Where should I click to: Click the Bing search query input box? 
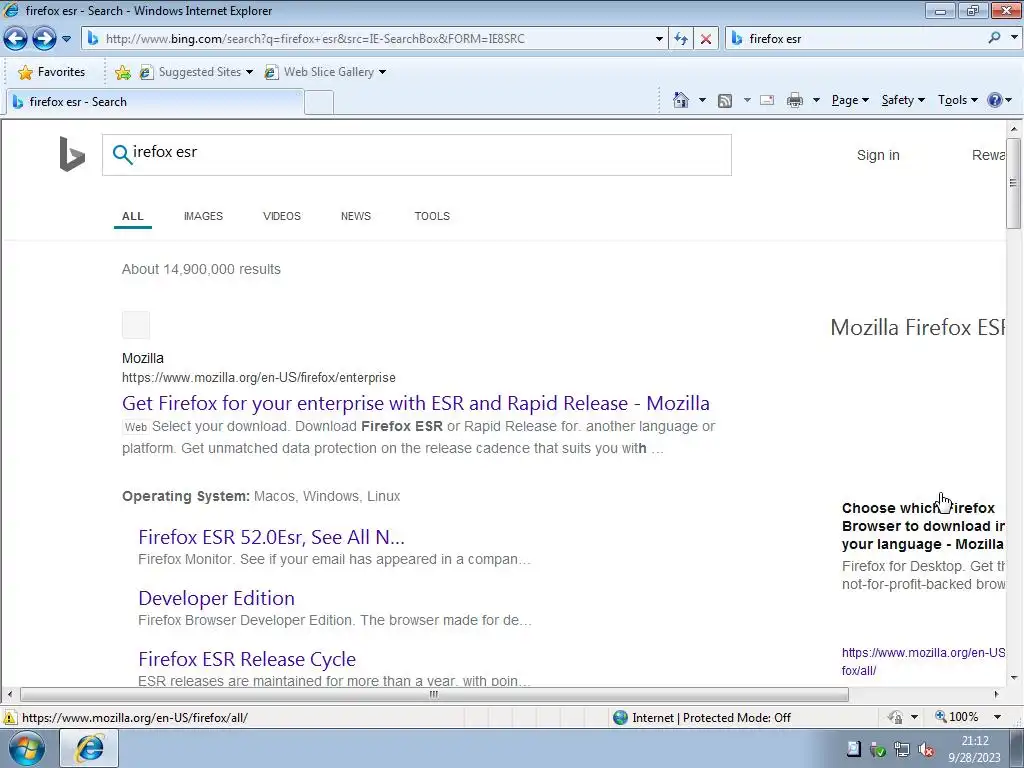pos(417,155)
